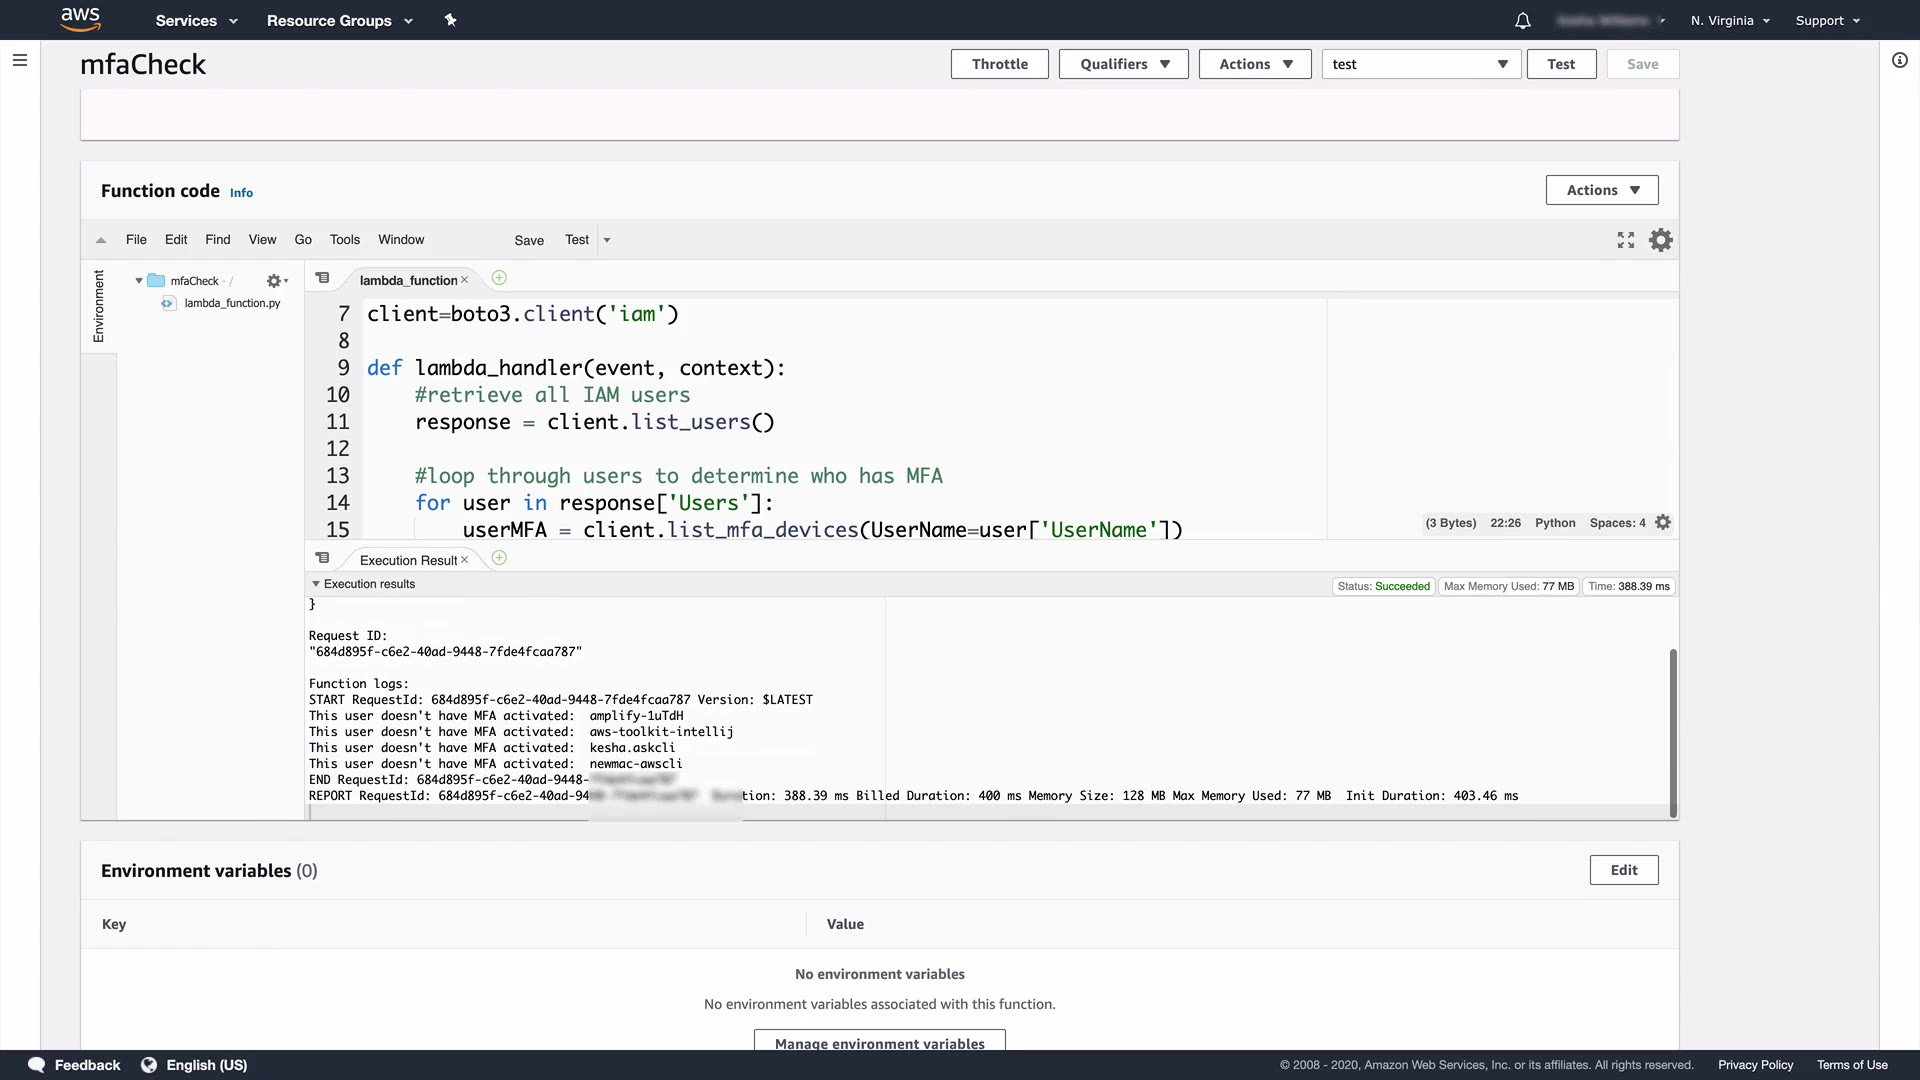
Task: Click the notifications bell icon
Action: (1522, 21)
